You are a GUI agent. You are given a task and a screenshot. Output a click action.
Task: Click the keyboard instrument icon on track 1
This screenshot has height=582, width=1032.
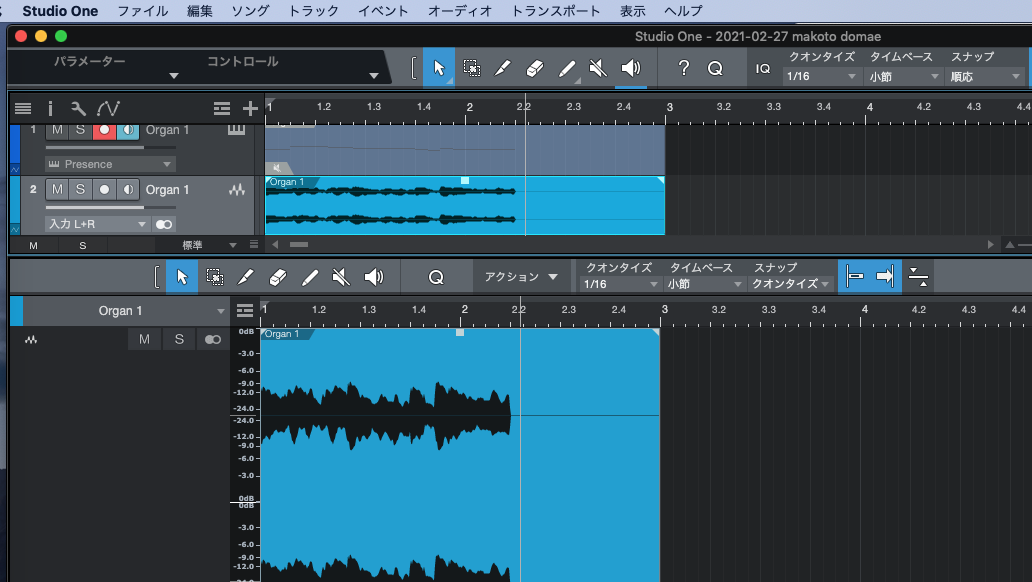tap(236, 129)
